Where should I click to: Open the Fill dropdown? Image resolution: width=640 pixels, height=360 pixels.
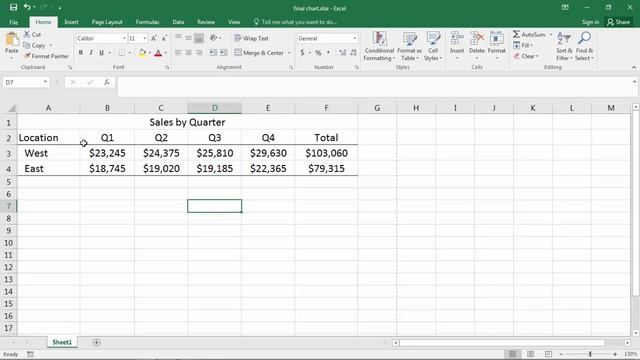coord(523,45)
